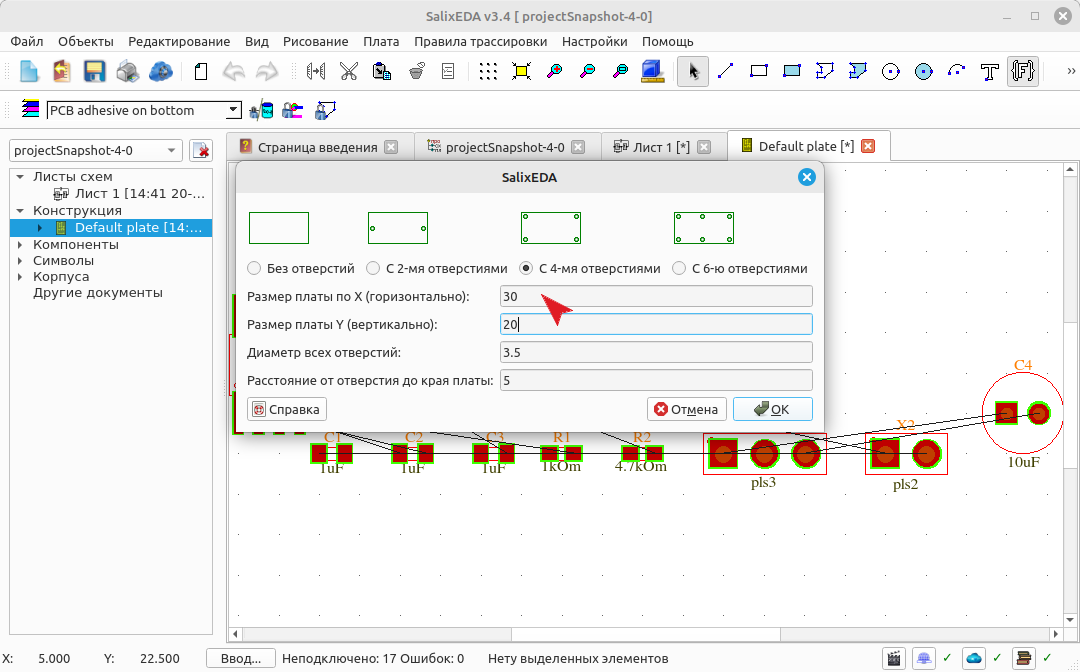
Task: Expand the 'Default plate' tree item arrow
Action: (x=40, y=228)
